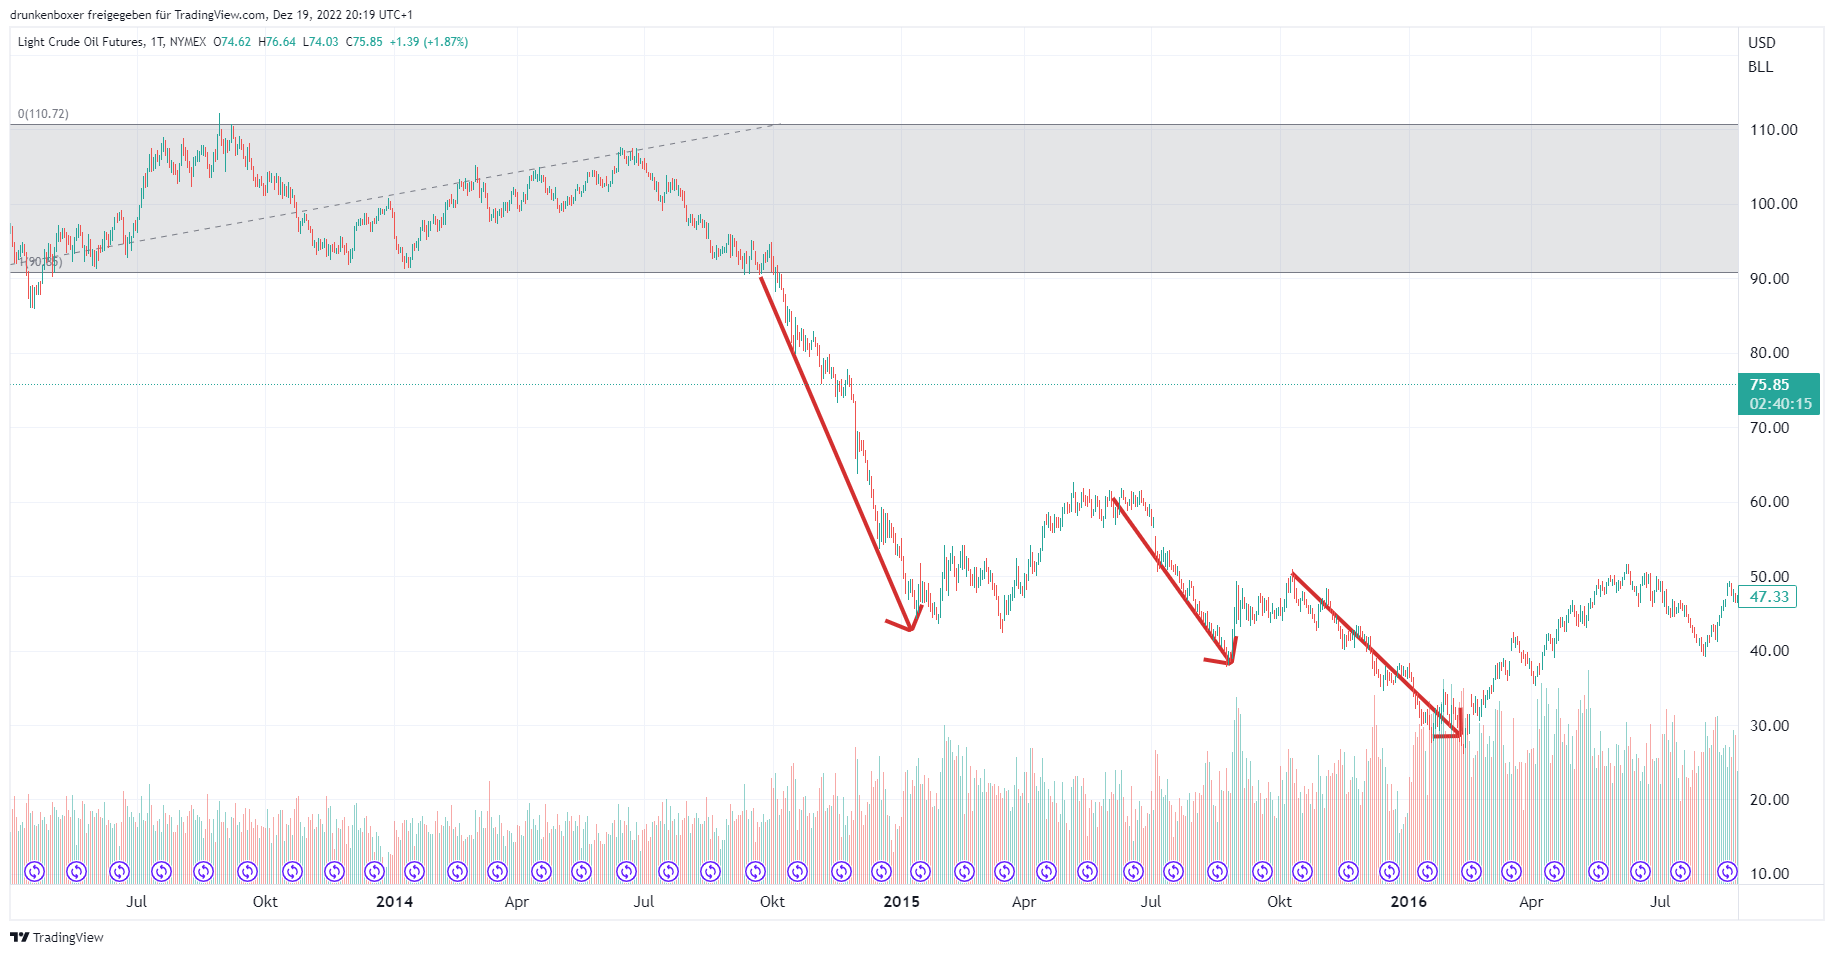Viewport: 1834px width, 955px height.
Task: Click the 80.00 price axis label
Action: click(1769, 353)
